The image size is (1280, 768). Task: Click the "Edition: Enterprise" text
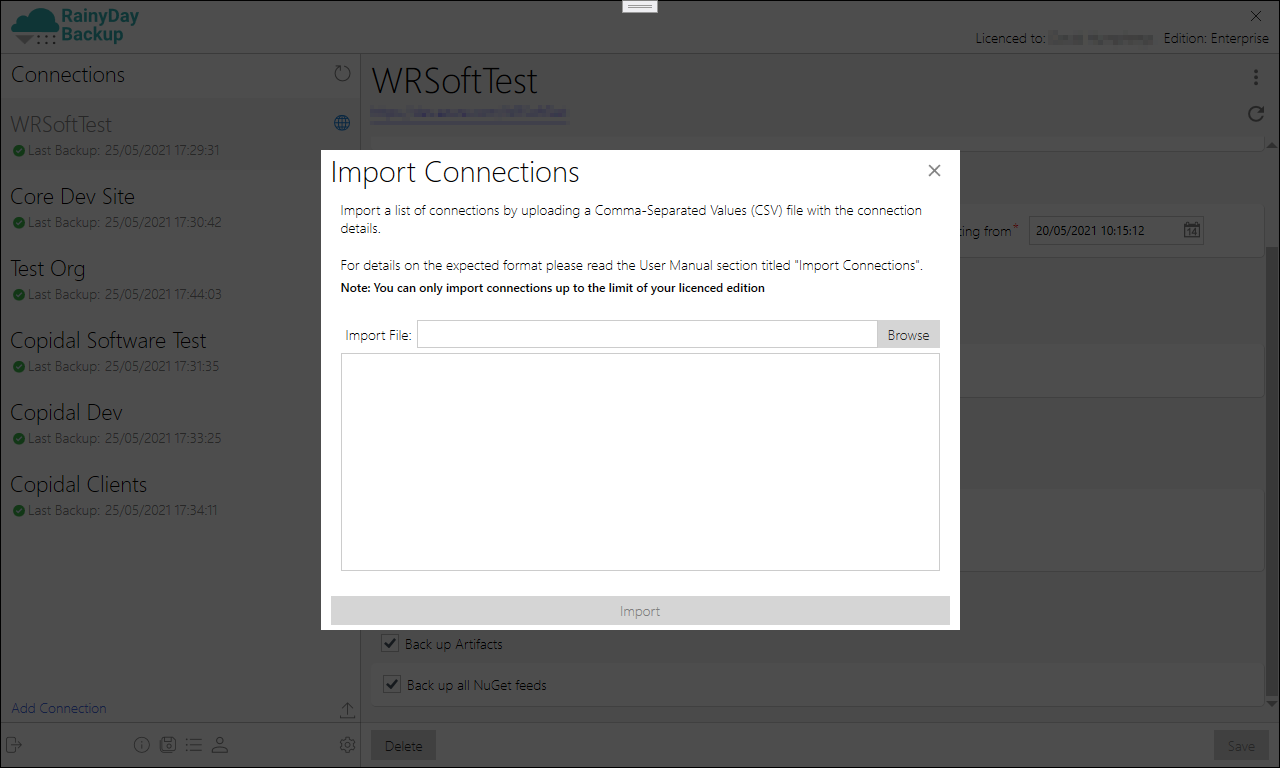(x=1216, y=38)
